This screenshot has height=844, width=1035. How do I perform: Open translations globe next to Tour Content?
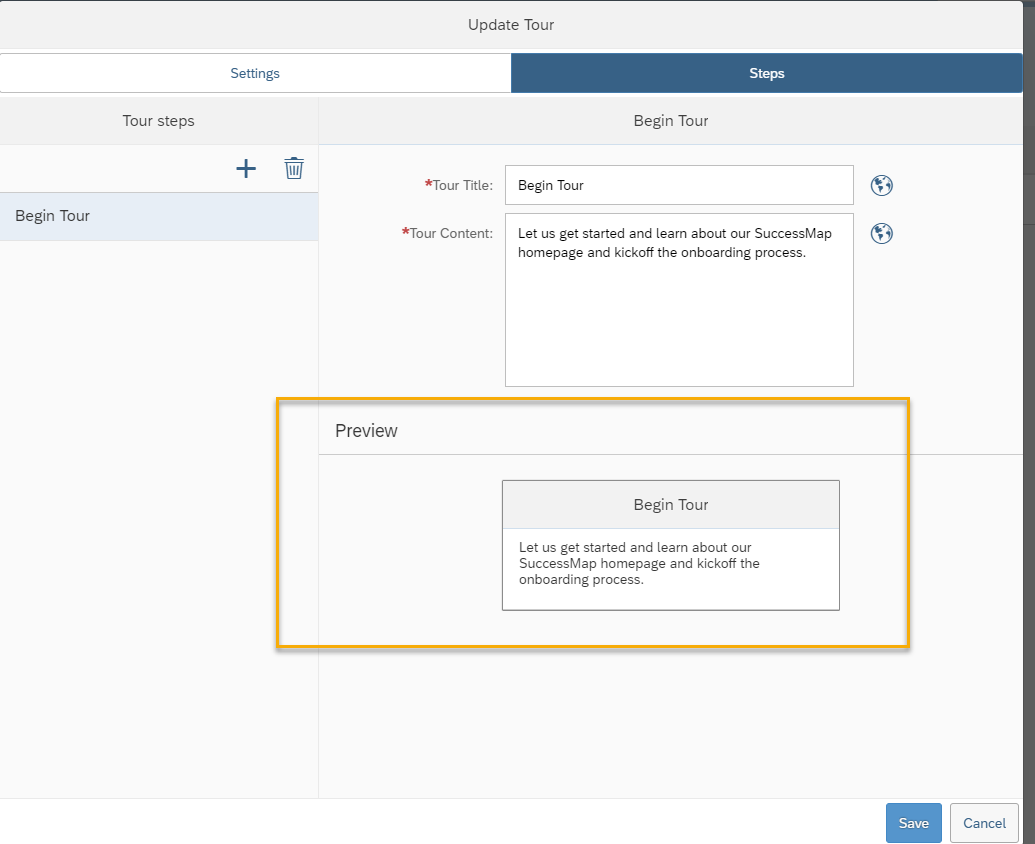(x=881, y=234)
